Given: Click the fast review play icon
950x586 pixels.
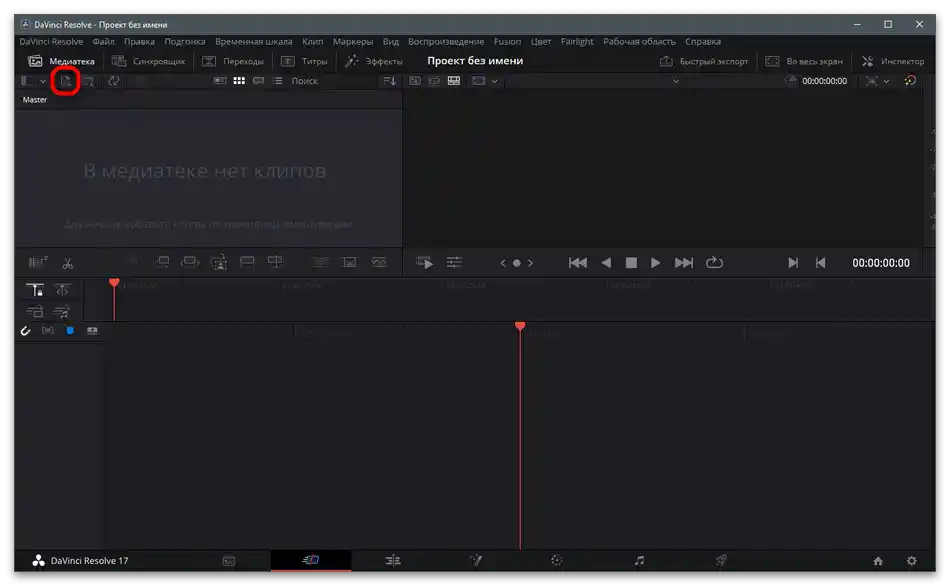Looking at the screenshot, I should pyautogui.click(x=425, y=262).
